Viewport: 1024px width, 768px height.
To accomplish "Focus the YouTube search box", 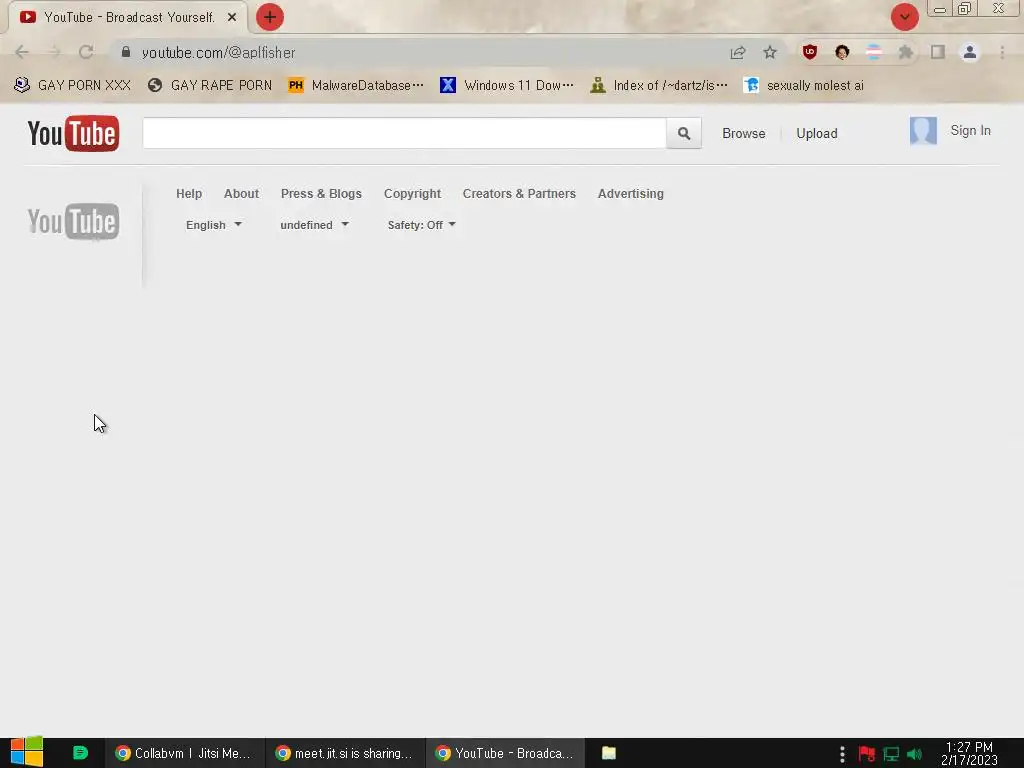I will 404,133.
